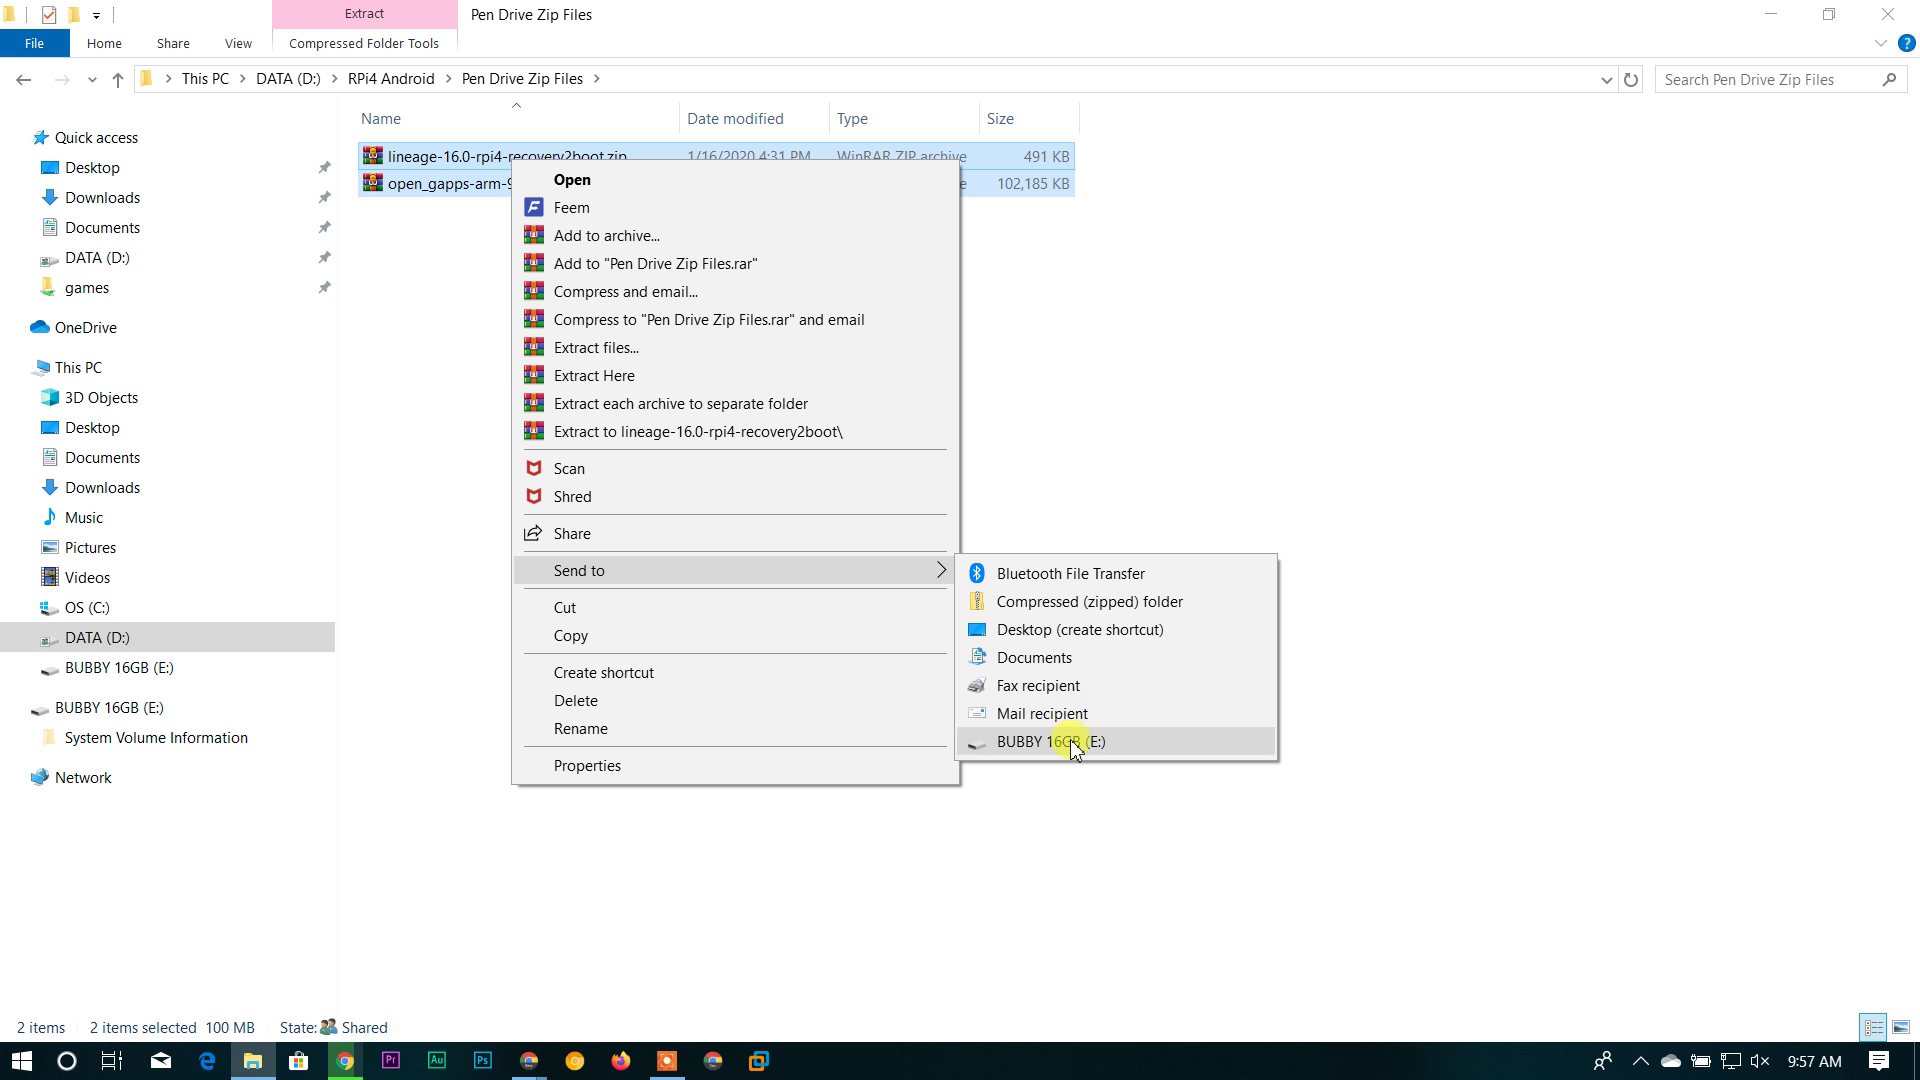Expand the address bar history dropdown
The height and width of the screenshot is (1080, 1920).
click(1606, 79)
